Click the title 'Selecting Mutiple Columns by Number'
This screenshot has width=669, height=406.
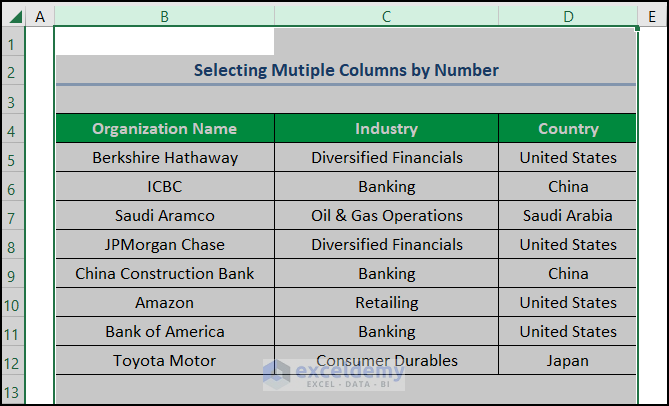[346, 71]
